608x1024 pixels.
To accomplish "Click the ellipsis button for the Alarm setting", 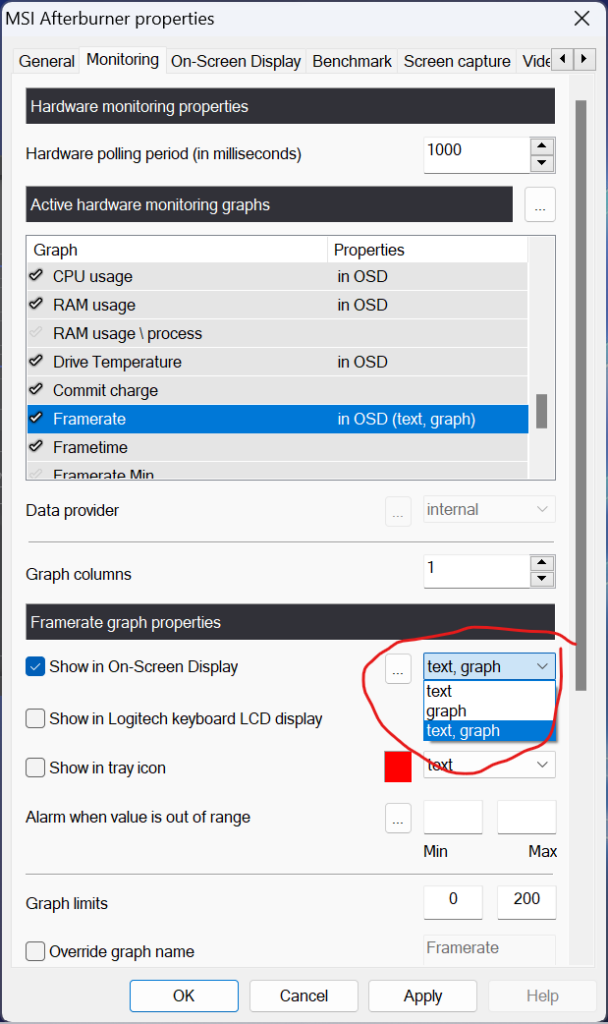I will click(x=398, y=818).
